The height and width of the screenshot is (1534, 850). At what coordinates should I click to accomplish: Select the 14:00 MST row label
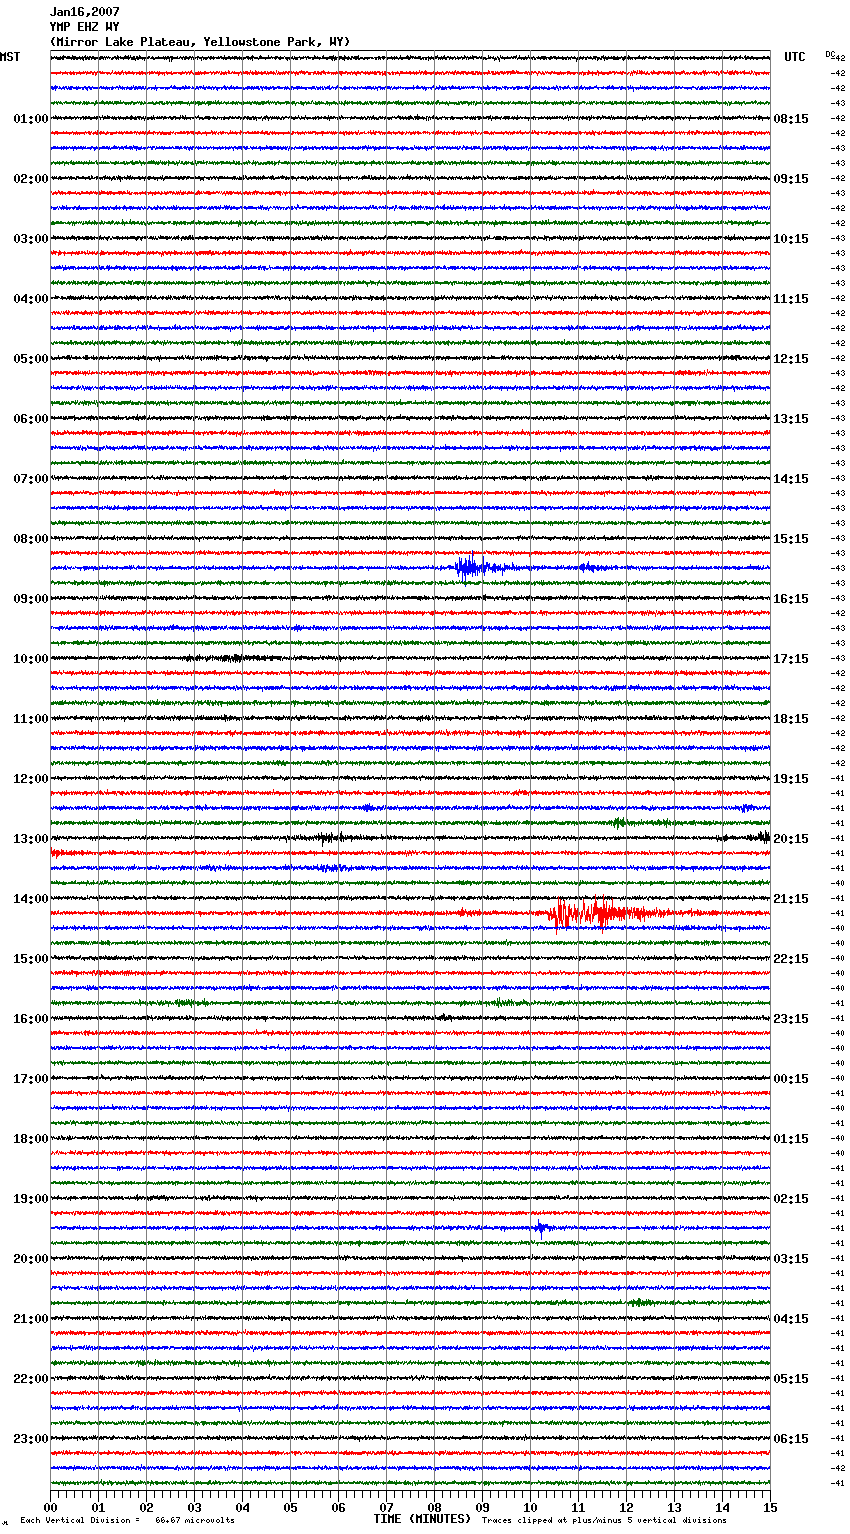tap(31, 899)
